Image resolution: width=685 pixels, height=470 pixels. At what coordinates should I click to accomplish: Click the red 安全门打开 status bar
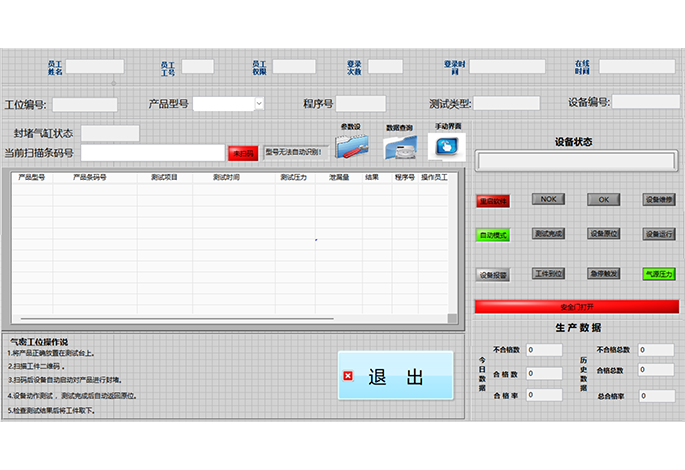click(577, 307)
